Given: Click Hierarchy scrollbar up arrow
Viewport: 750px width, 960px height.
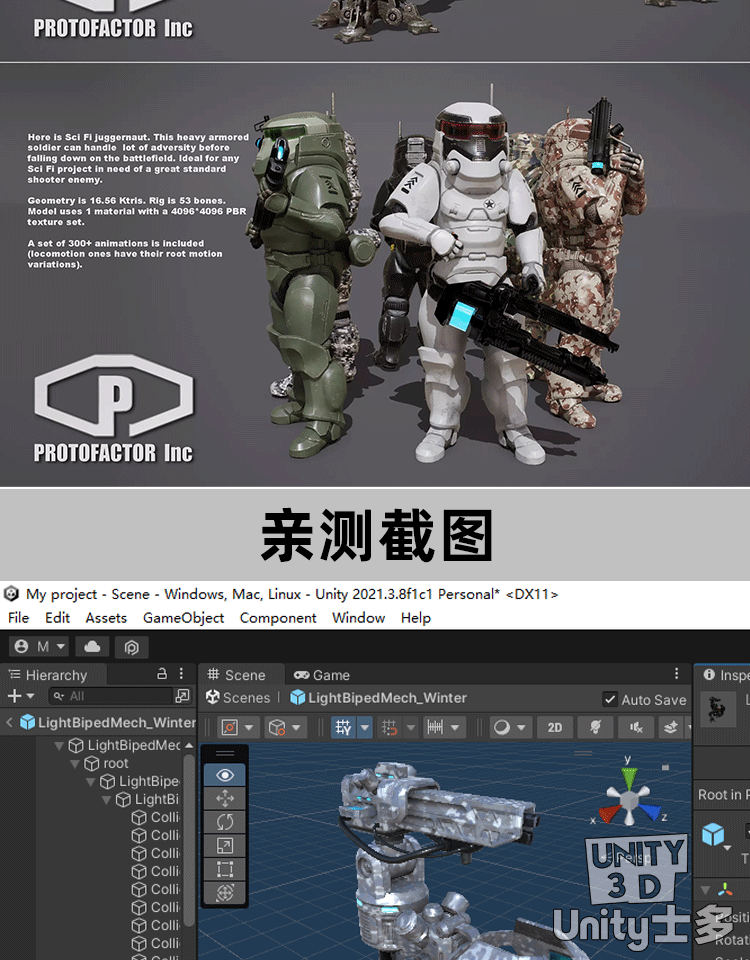Looking at the screenshot, I should click(x=189, y=745).
